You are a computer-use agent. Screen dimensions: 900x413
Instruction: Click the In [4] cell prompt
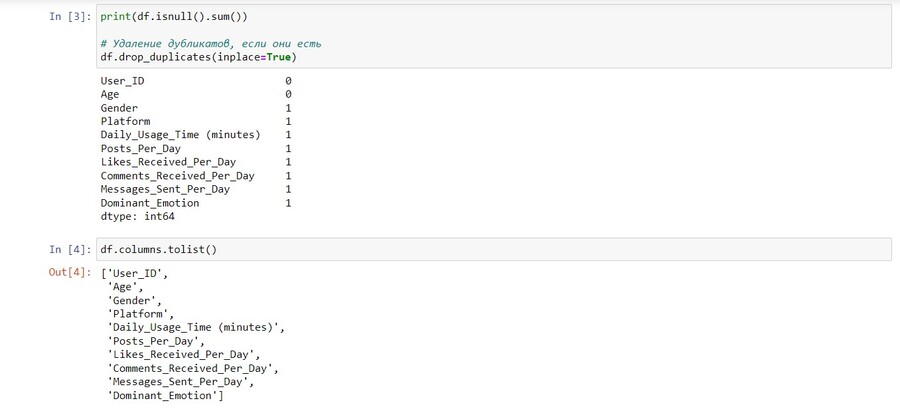pos(70,250)
